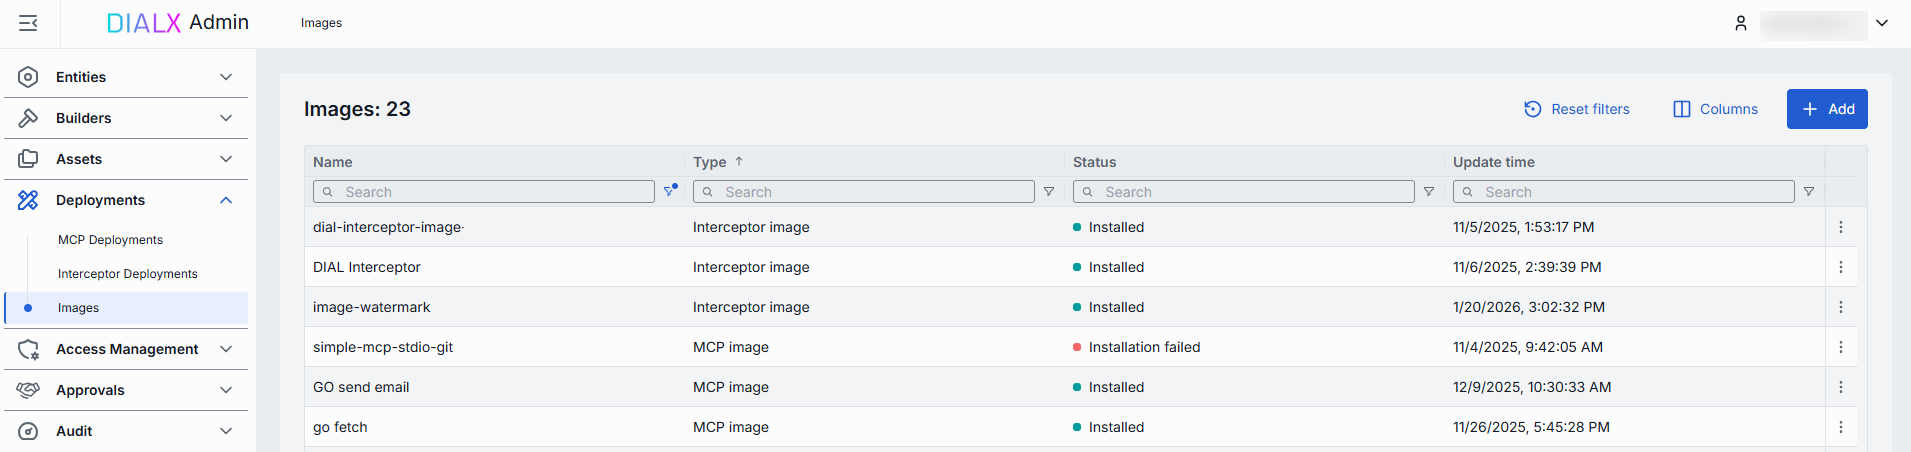Open the Name column filter icon
This screenshot has width=1911, height=452.
coord(669,191)
